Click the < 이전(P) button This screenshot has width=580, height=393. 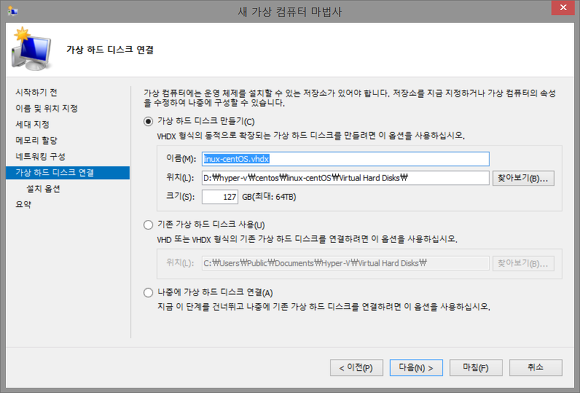[356, 368]
